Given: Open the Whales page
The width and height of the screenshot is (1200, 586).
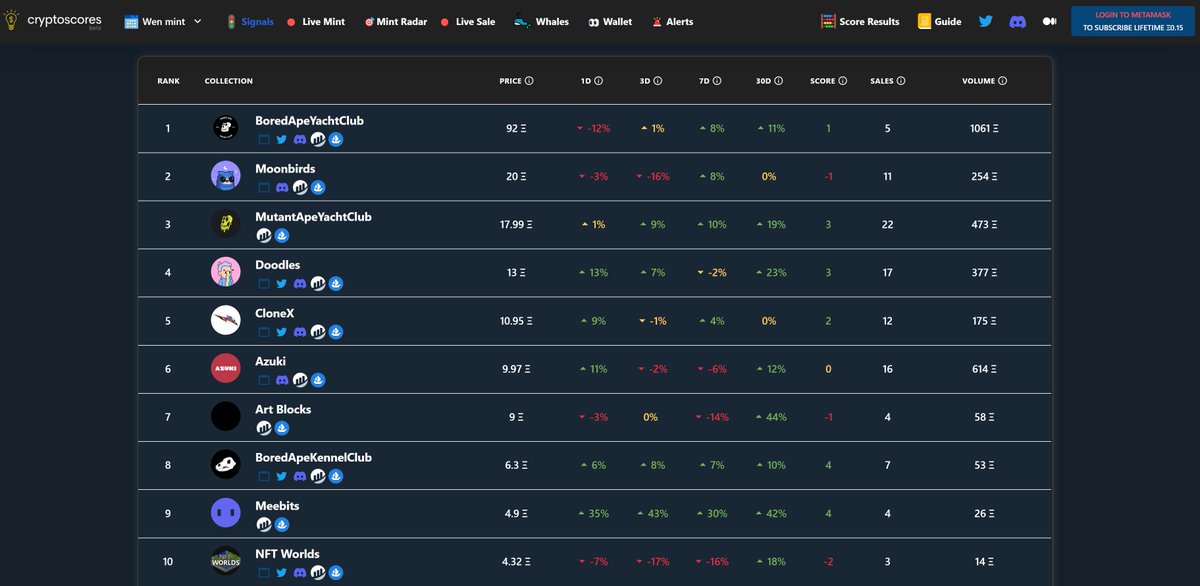Looking at the screenshot, I should pos(541,21).
